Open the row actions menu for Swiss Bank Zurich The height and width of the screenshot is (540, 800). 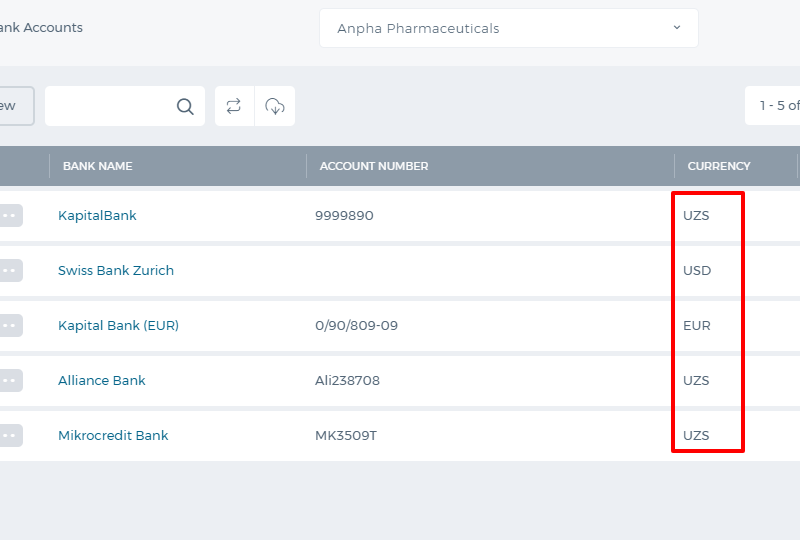click(x=10, y=271)
